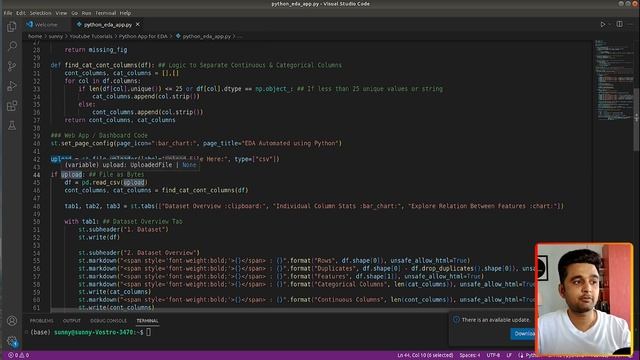Close the python_eda_app.py tab

pyautogui.click(x=138, y=24)
